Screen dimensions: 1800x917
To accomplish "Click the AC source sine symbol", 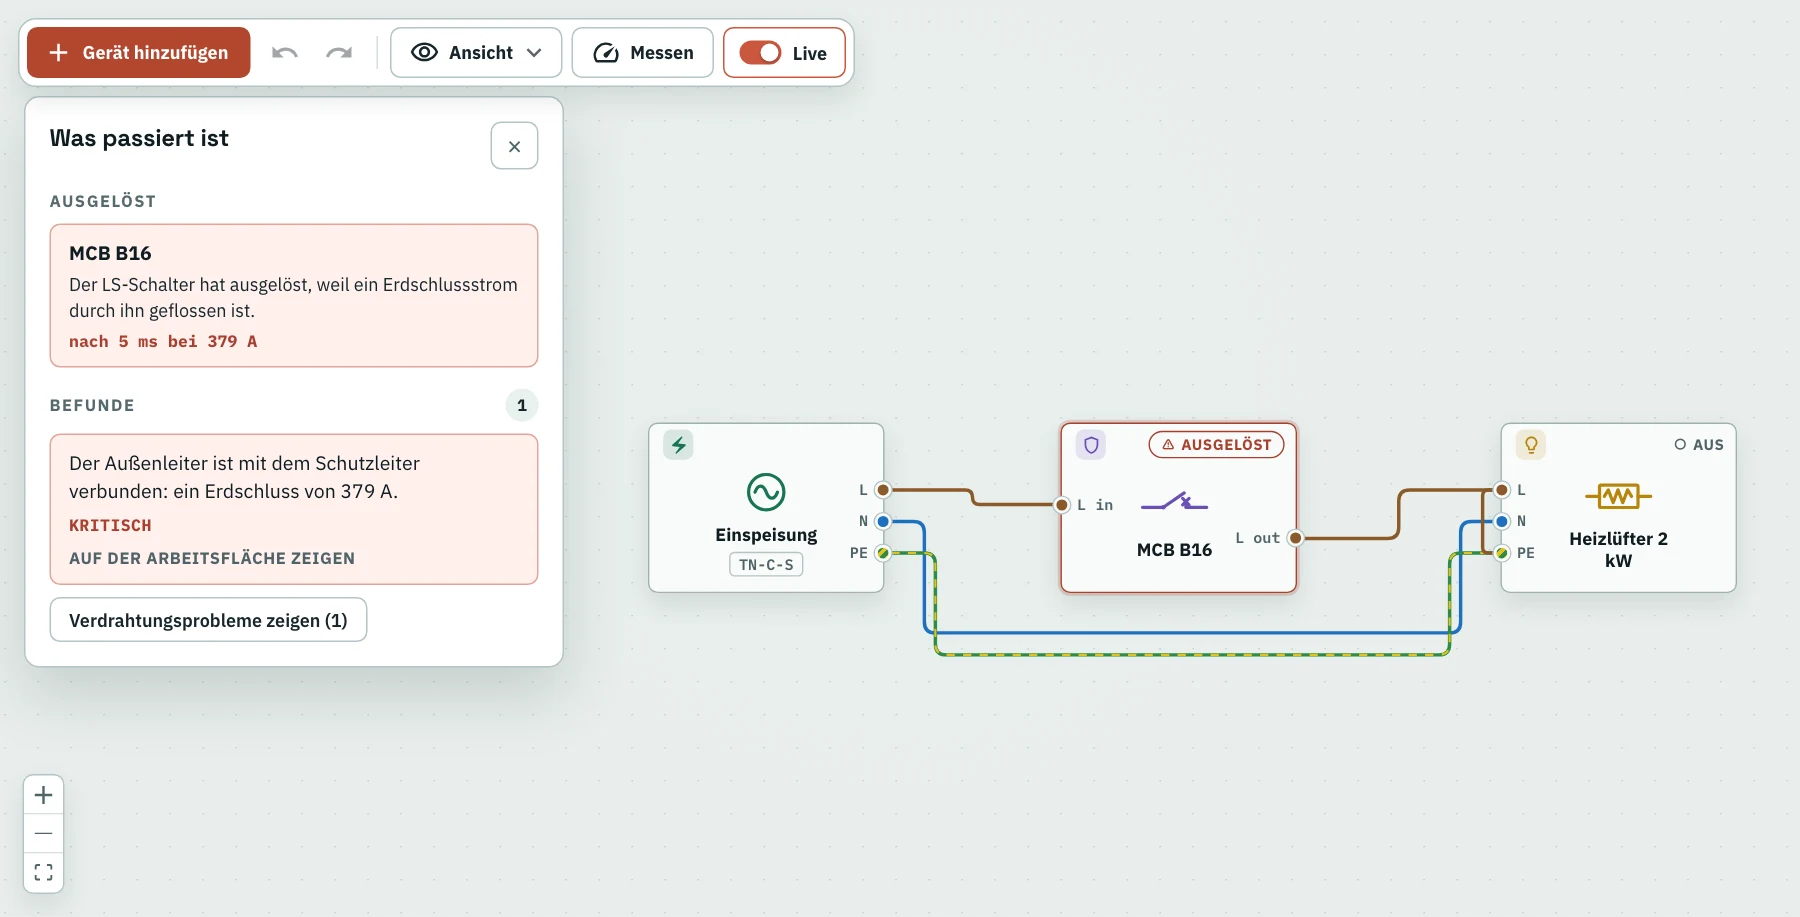I will pyautogui.click(x=766, y=492).
